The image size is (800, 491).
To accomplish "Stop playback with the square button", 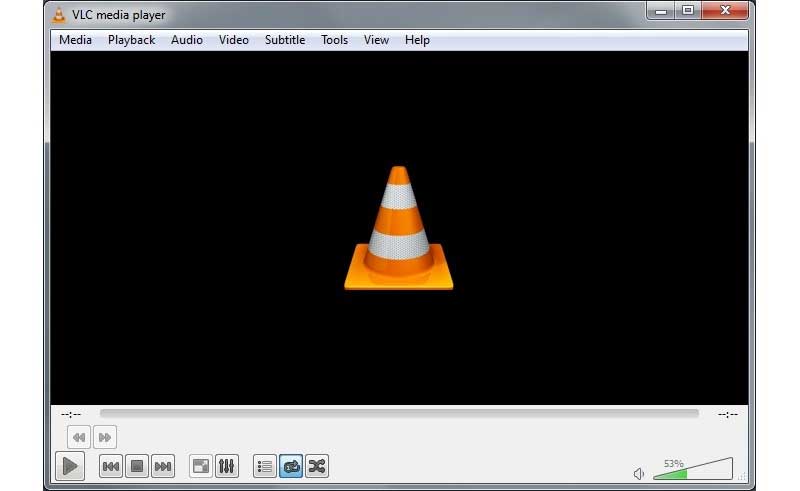I will point(137,466).
